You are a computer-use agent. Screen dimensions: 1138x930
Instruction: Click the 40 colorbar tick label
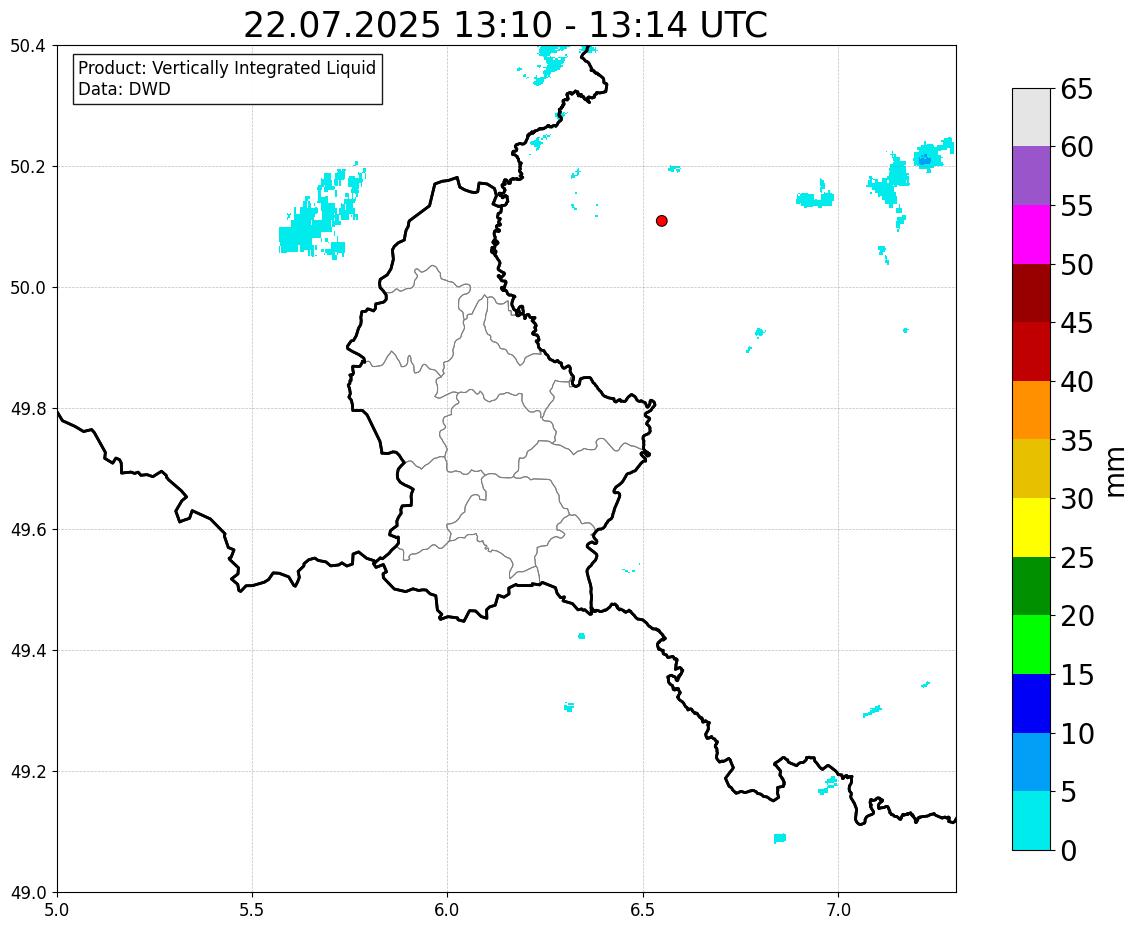tap(1077, 382)
